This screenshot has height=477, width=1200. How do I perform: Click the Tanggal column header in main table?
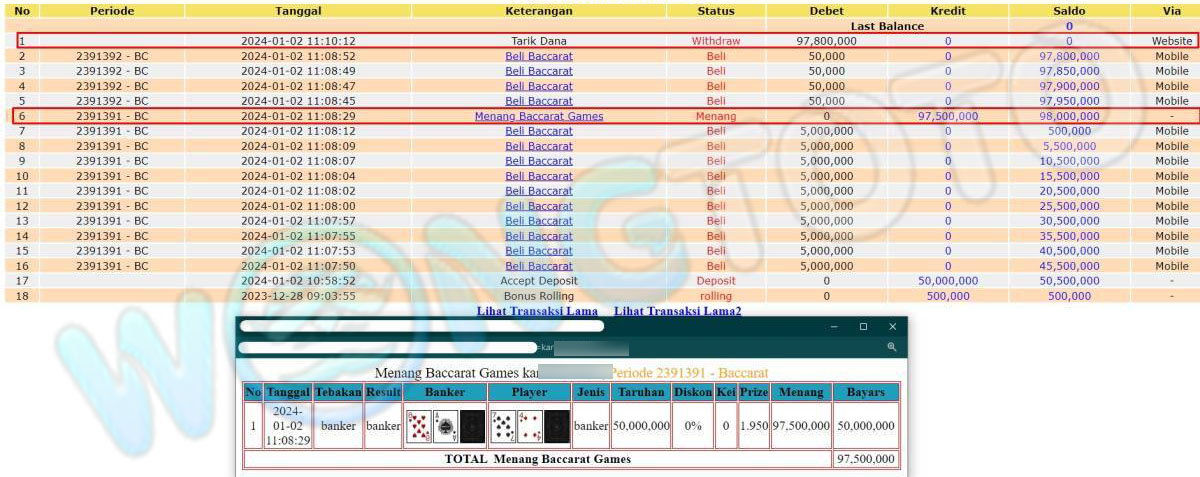pyautogui.click(x=298, y=11)
